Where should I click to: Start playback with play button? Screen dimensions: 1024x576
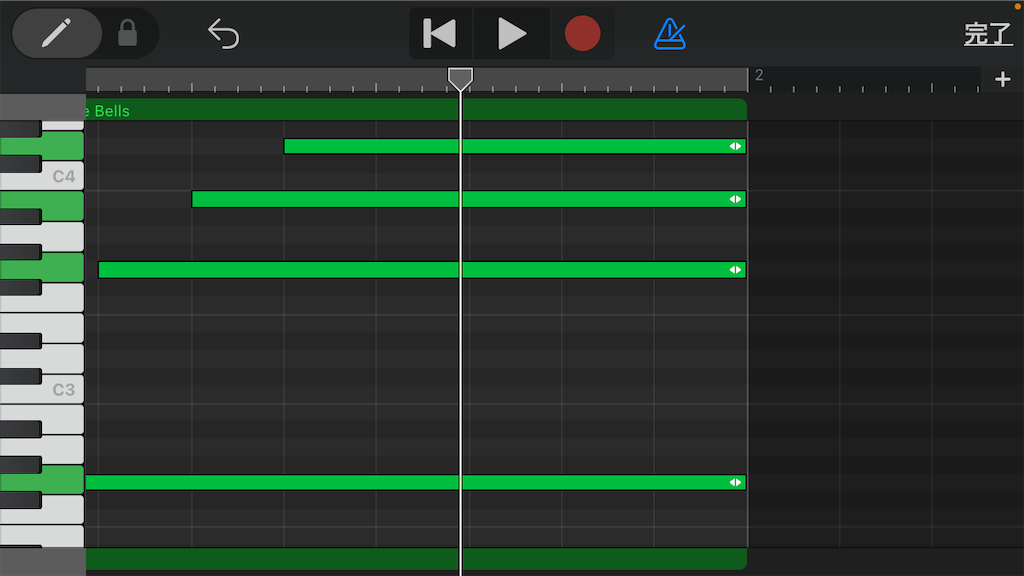(511, 33)
